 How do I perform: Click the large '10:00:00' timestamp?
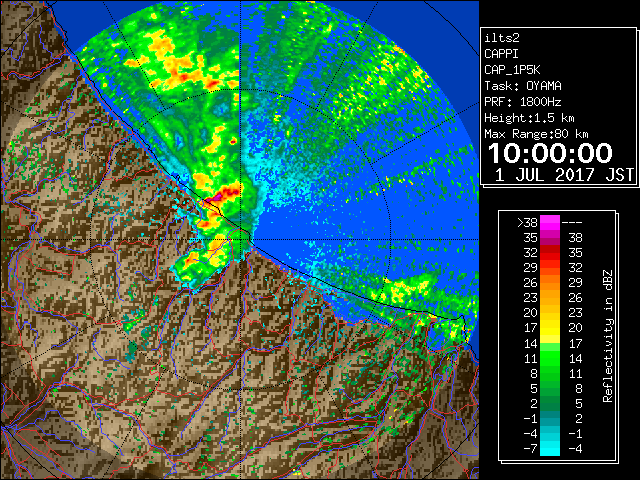(x=550, y=153)
